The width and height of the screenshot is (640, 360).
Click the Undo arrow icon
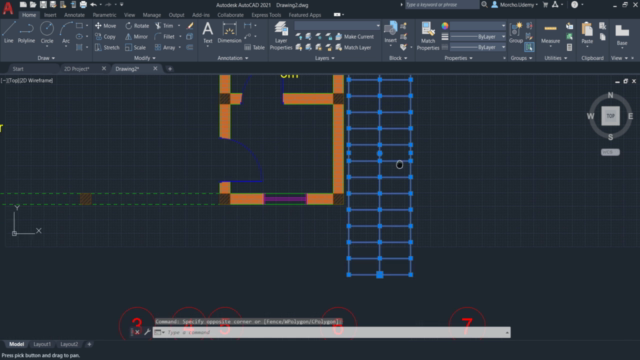point(93,4)
